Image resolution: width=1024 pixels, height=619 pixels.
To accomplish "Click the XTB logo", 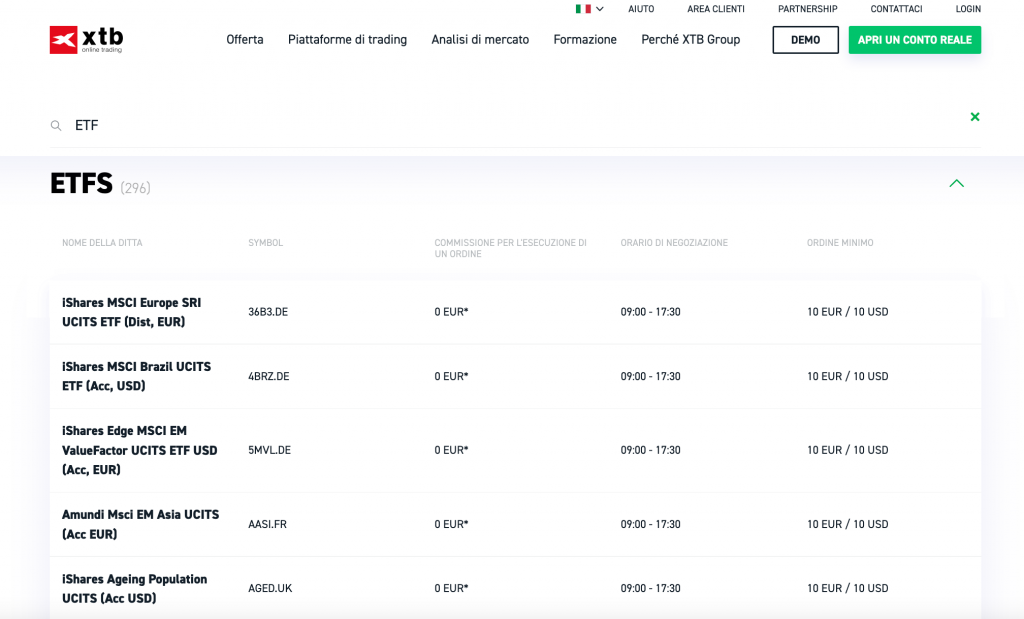I will (86, 40).
